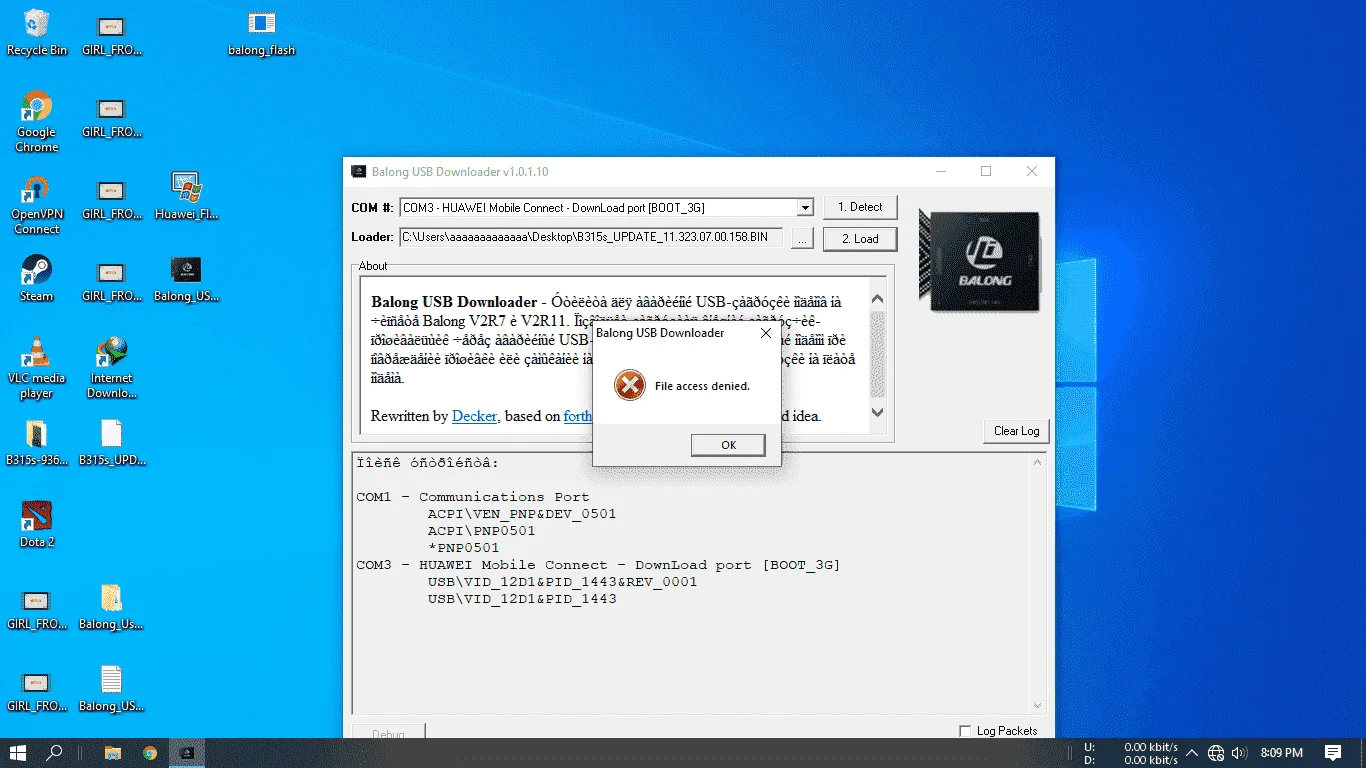Open File Explorer from the taskbar

[113, 753]
